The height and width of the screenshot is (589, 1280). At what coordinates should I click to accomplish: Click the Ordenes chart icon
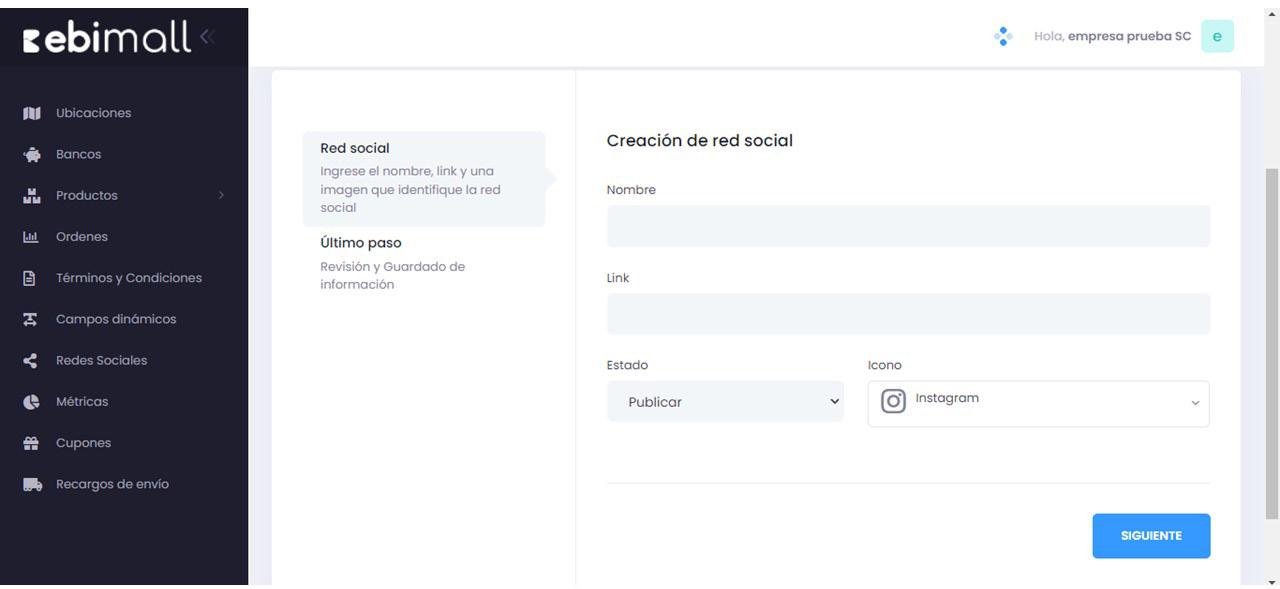31,237
